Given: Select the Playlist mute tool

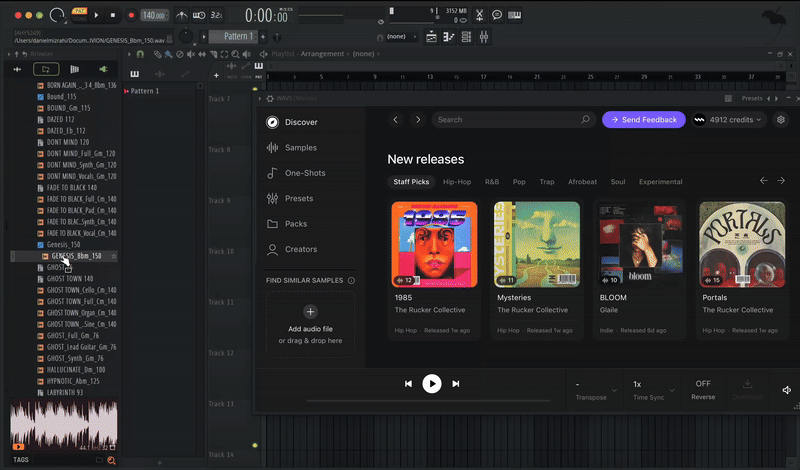Looking at the screenshot, I should click(x=191, y=54).
